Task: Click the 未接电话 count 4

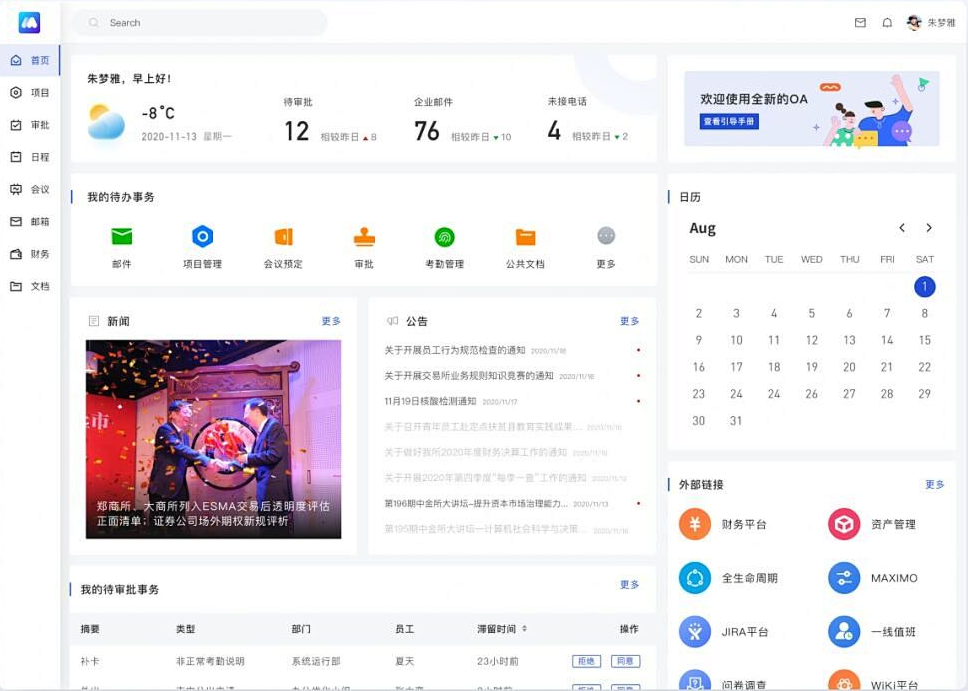Action: pos(554,130)
